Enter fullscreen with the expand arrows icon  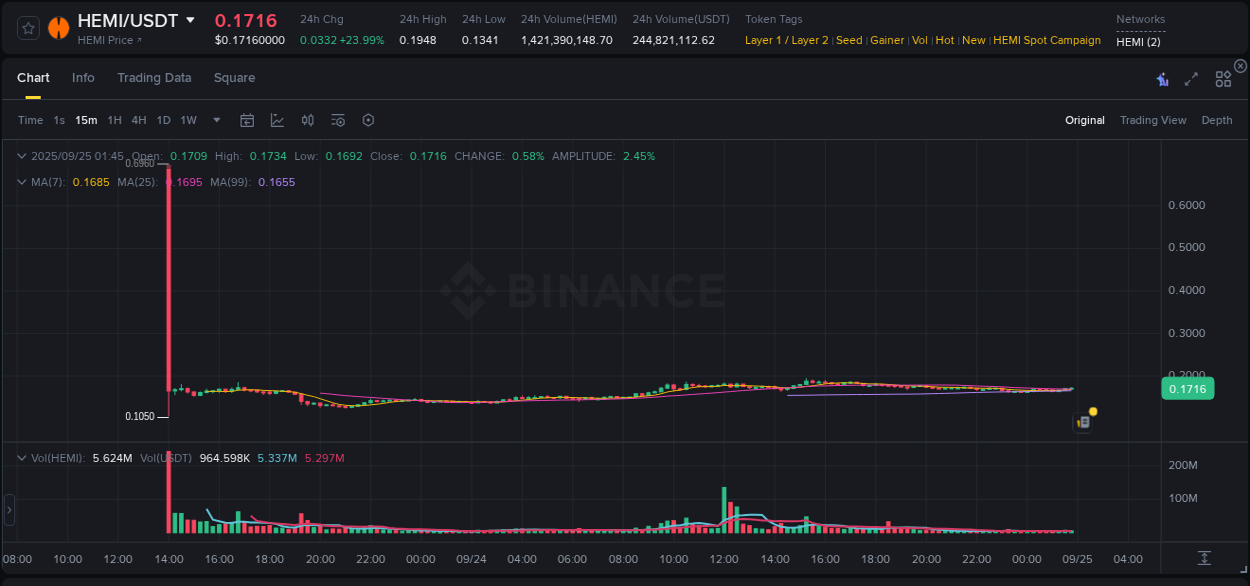coord(1190,78)
